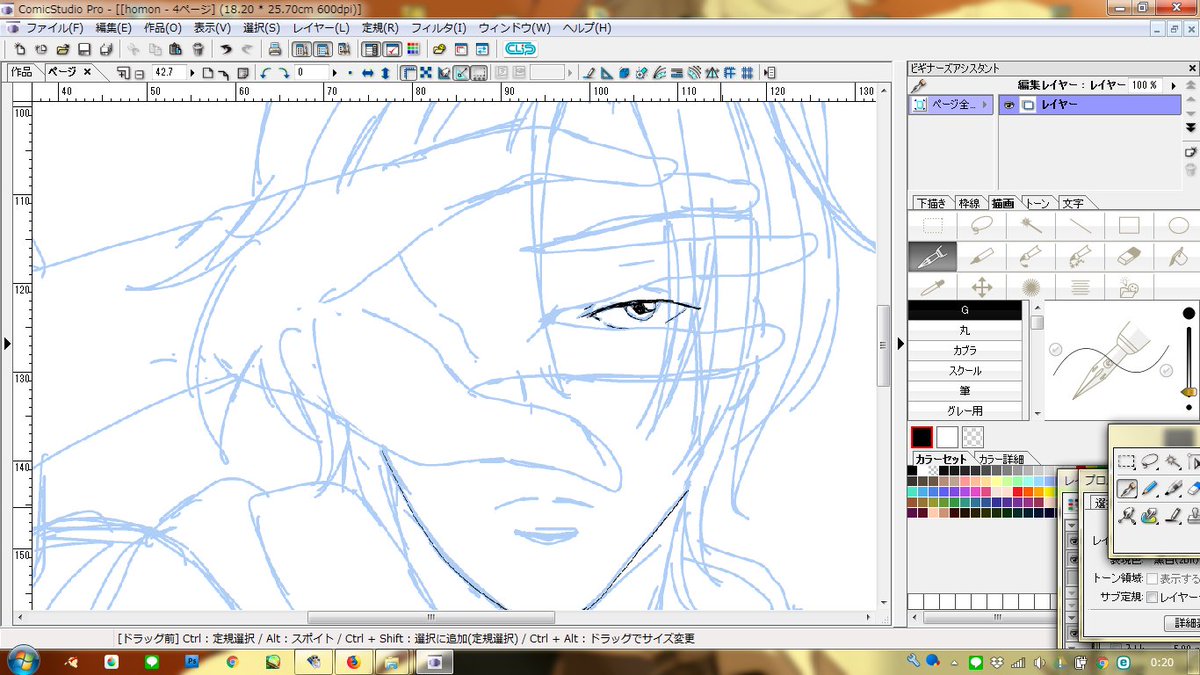Screen dimensions: 1200x675
Task: Open ファイル(F) menu
Action: [54, 28]
